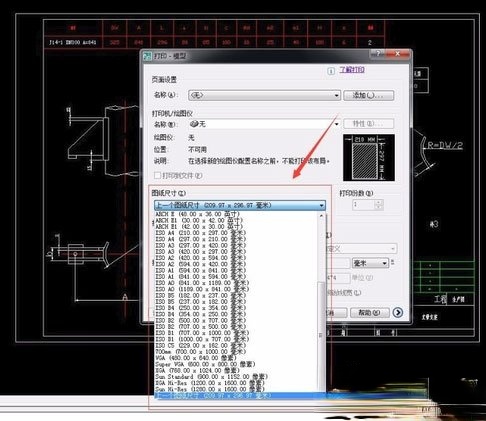Click the 210 MM paper preview thumbnail

(x=369, y=158)
